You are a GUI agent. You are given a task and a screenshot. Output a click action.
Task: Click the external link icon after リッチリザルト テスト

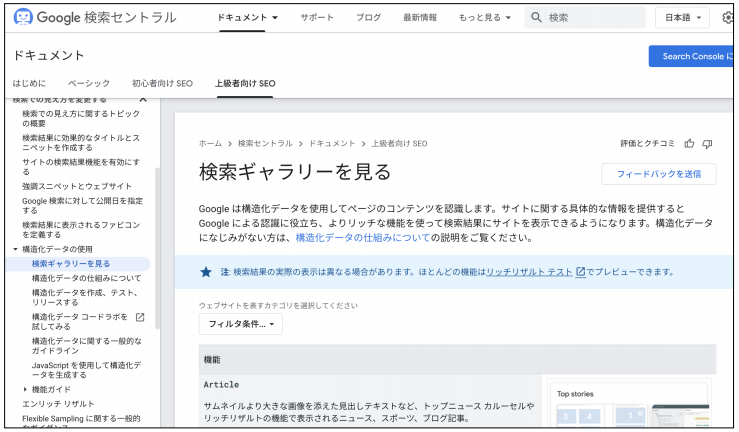click(x=581, y=272)
